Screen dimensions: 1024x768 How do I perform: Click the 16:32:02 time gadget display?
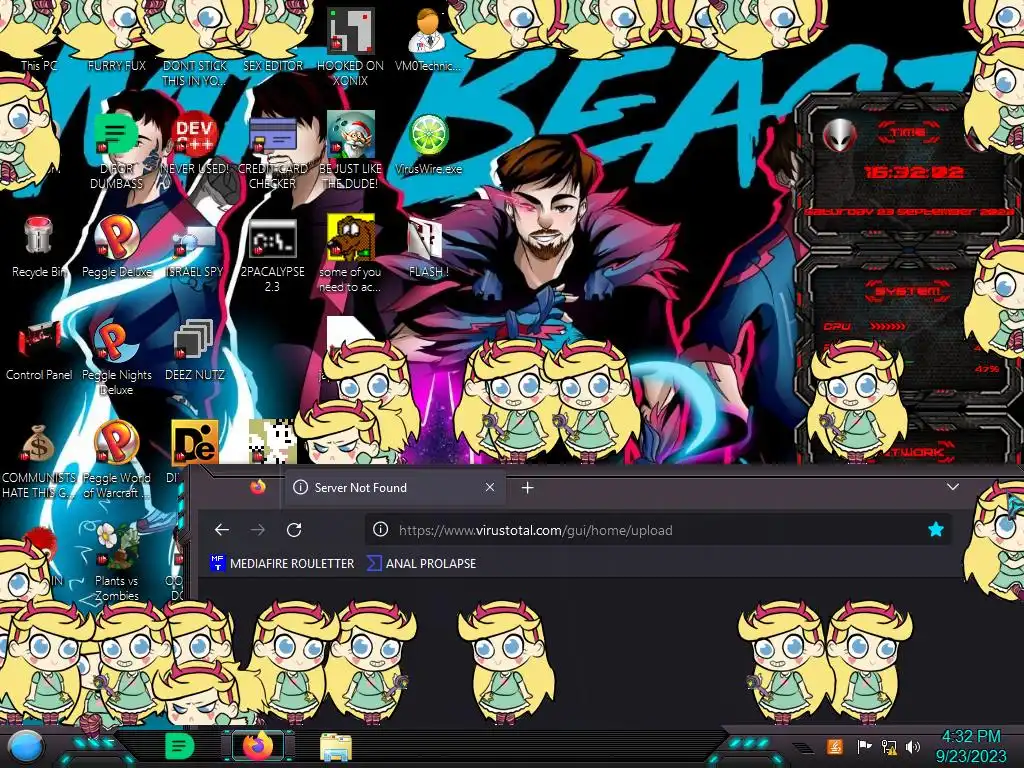tap(914, 172)
